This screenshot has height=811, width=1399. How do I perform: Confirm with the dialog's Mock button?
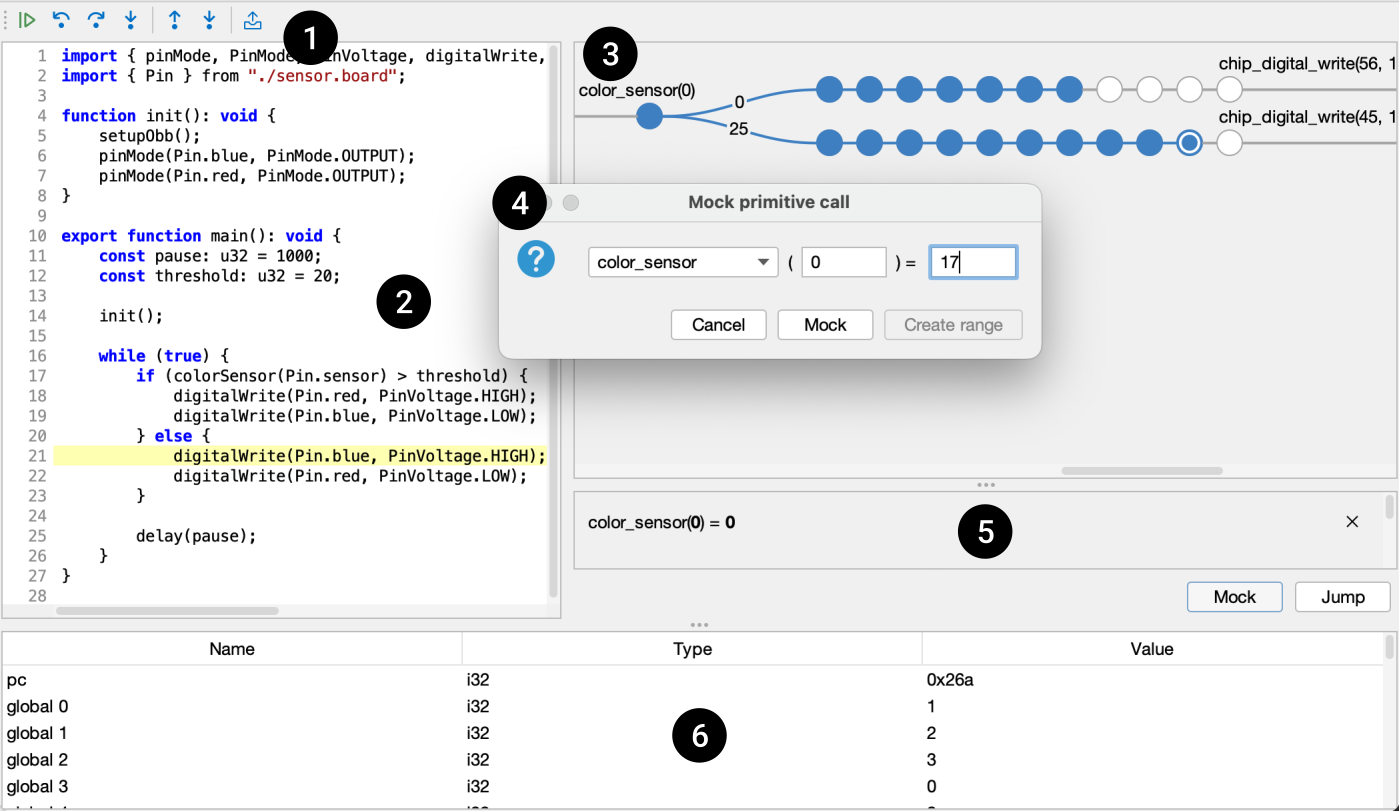pos(825,325)
